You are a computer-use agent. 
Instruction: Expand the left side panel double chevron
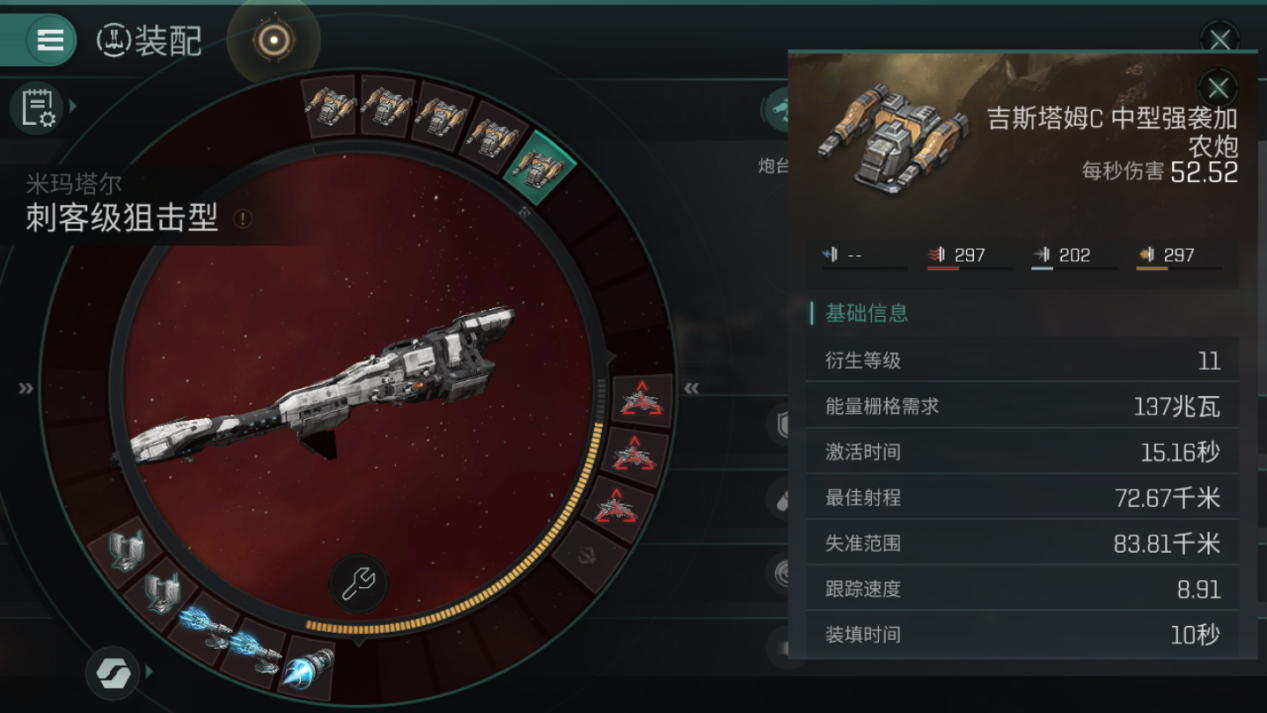[x=25, y=389]
